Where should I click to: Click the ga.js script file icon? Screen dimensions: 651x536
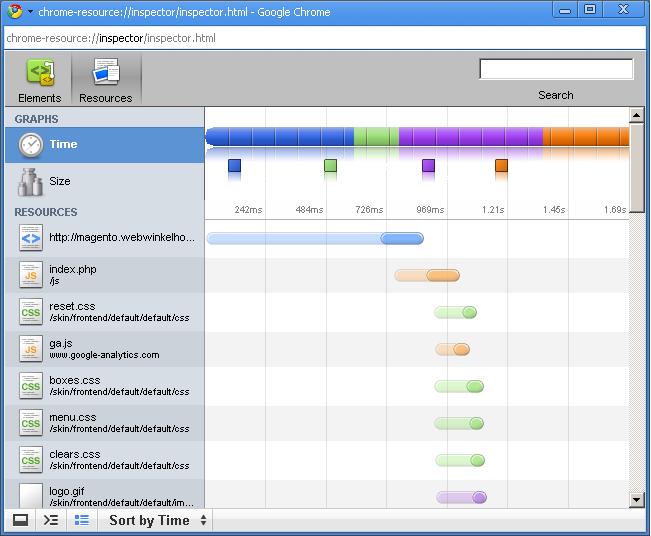[31, 348]
